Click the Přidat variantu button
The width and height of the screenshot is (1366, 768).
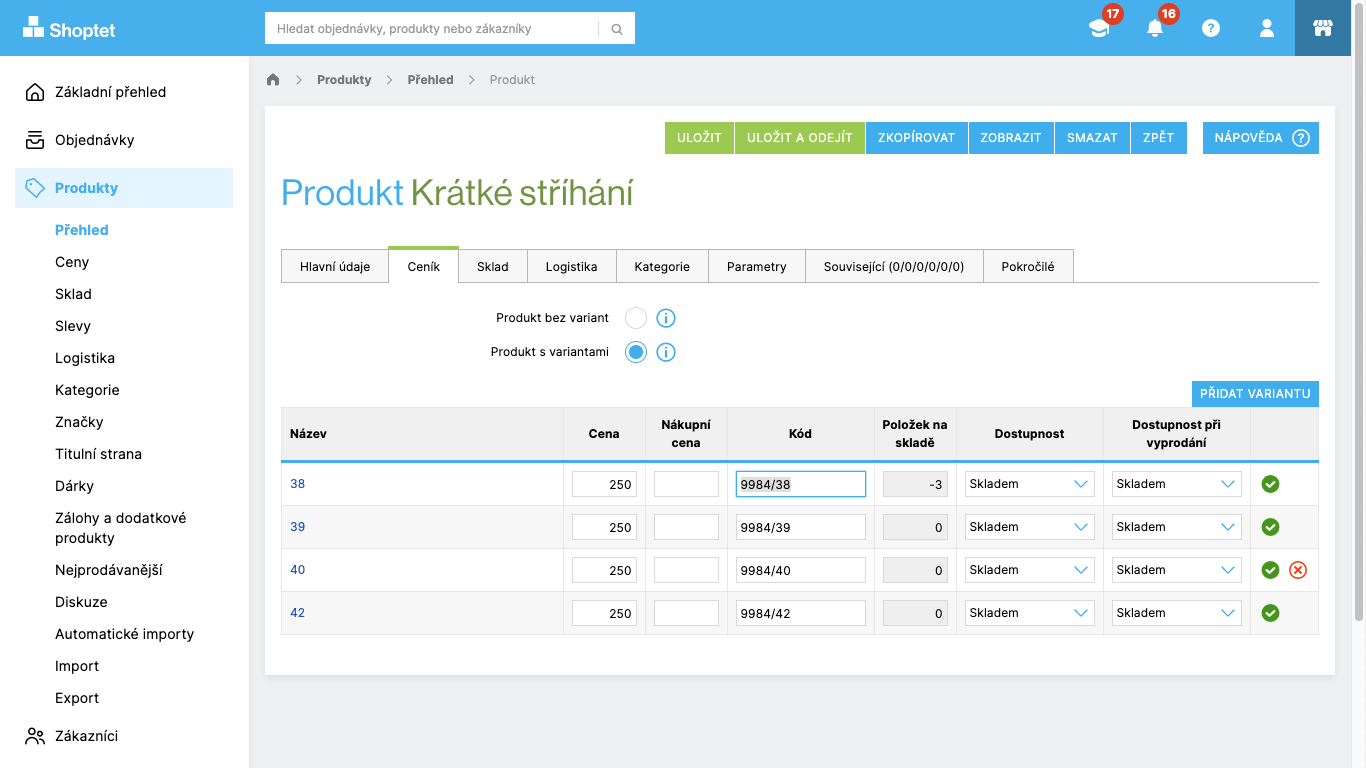(1255, 394)
